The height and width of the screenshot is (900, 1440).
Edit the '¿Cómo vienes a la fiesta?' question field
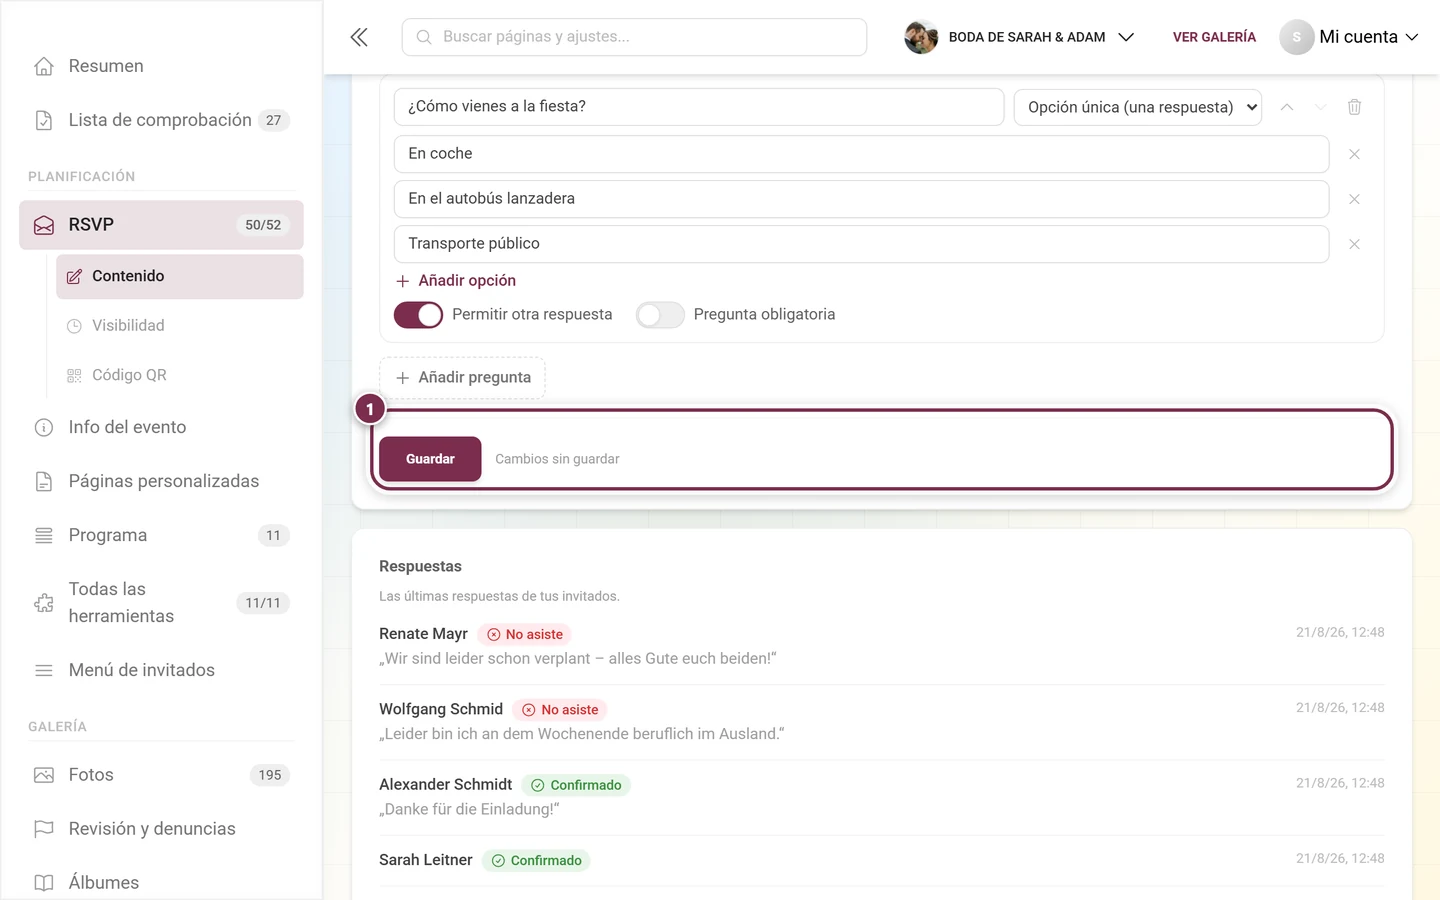pos(699,107)
